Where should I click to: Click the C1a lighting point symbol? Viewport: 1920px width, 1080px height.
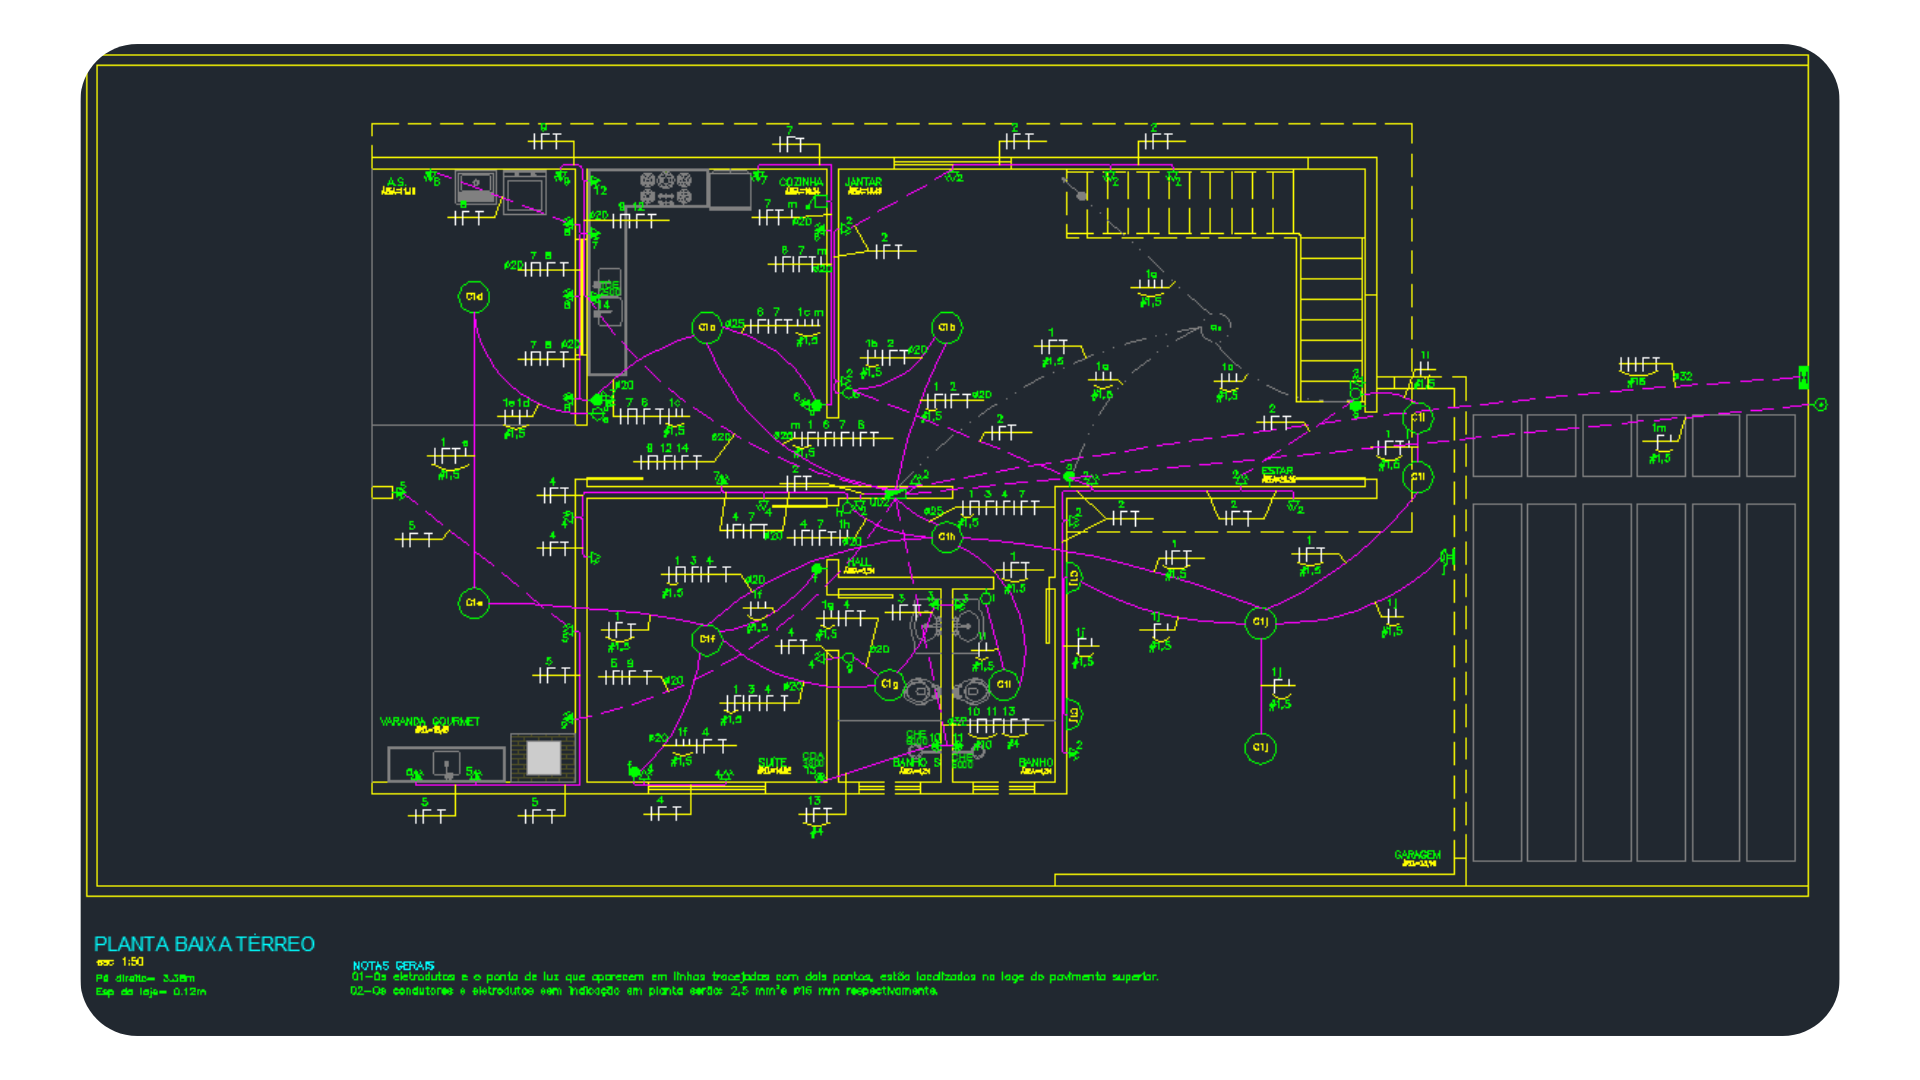[707, 328]
